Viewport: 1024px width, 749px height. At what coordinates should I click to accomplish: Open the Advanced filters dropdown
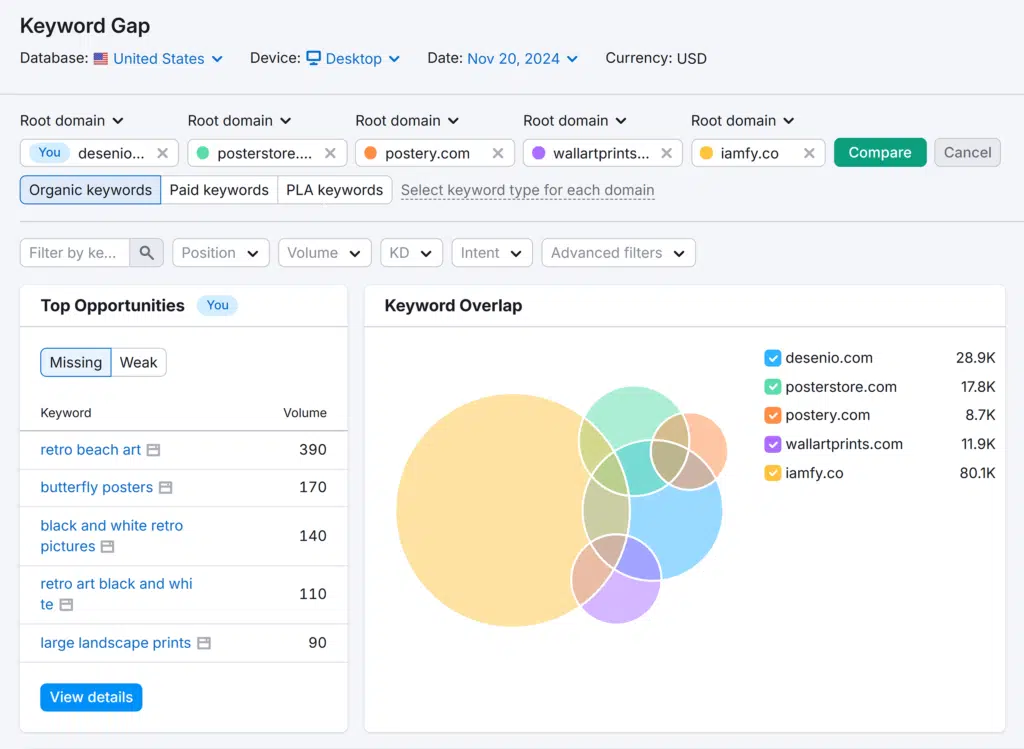(x=617, y=253)
